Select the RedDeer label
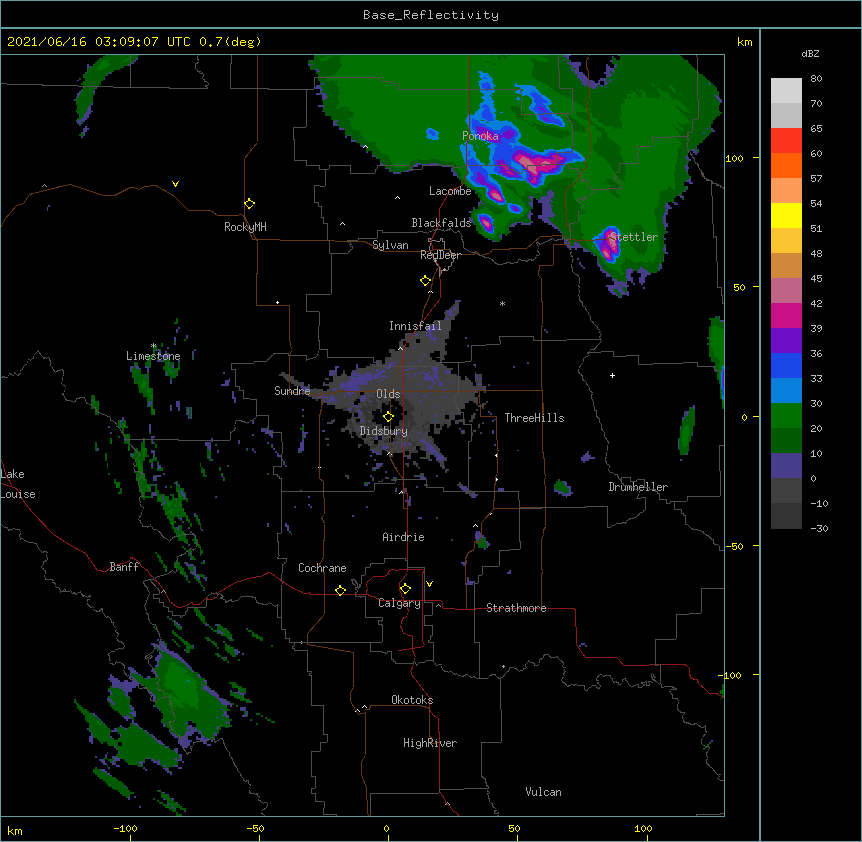 click(440, 255)
